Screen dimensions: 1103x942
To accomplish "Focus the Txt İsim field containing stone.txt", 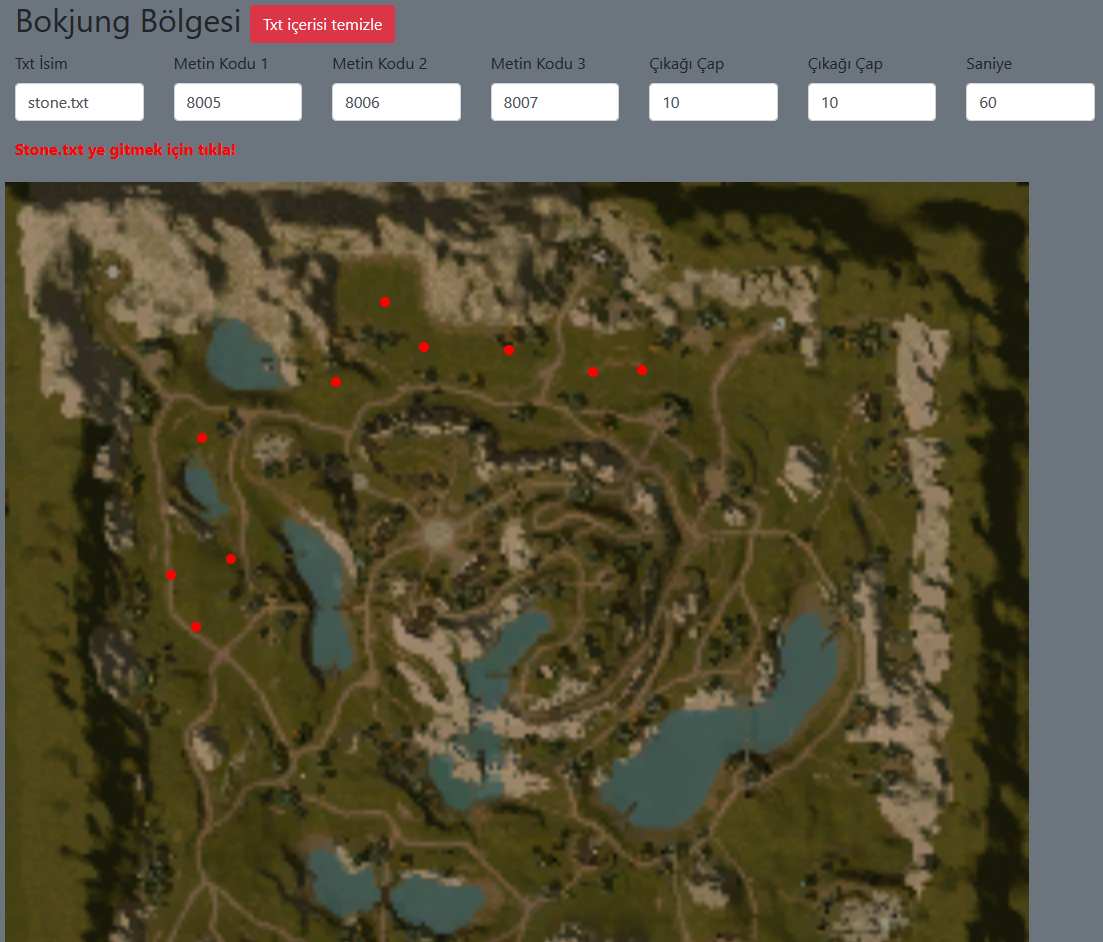I will 79,102.
